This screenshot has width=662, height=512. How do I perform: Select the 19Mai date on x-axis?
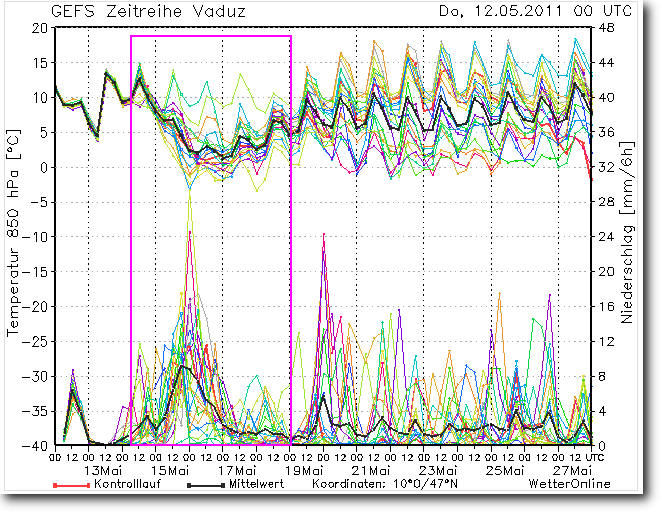coord(305,470)
